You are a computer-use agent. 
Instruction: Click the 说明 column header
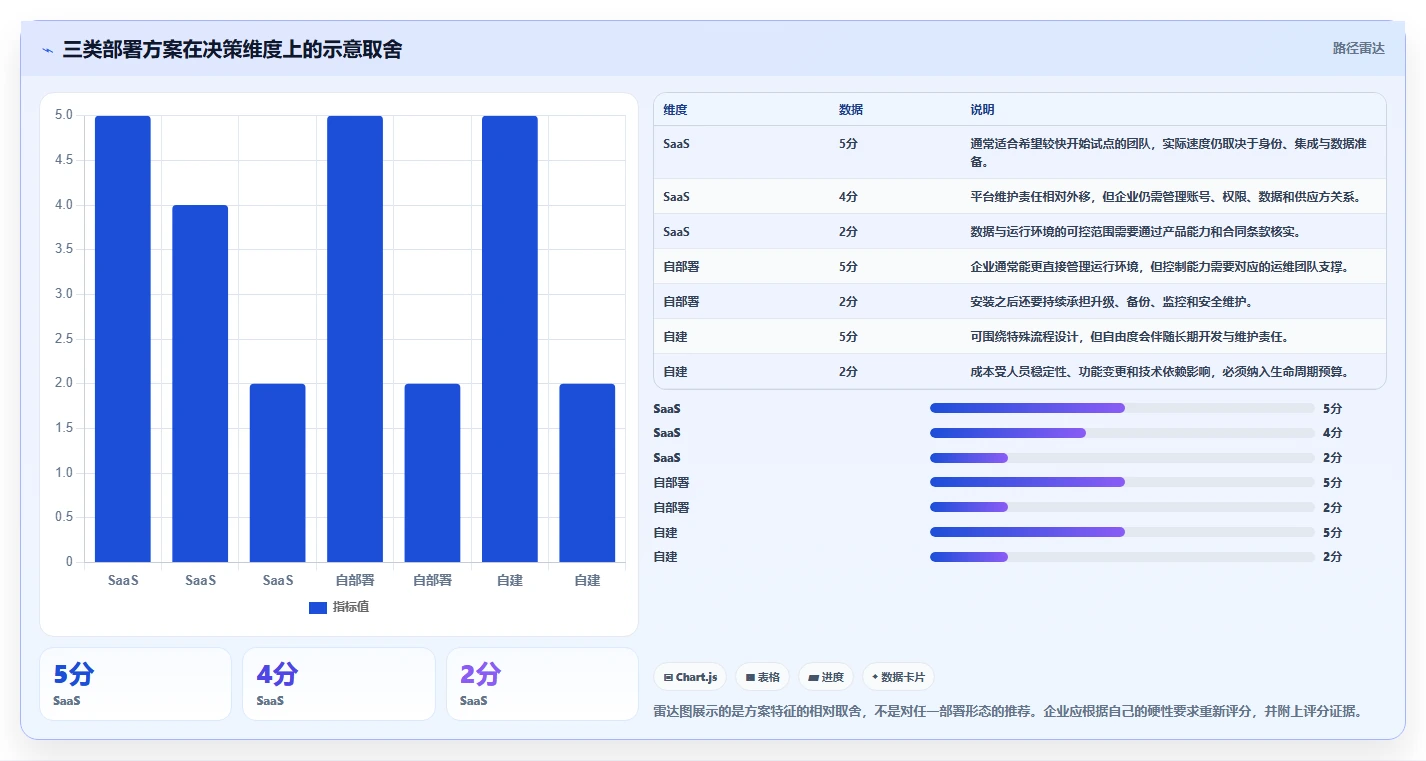tap(982, 110)
